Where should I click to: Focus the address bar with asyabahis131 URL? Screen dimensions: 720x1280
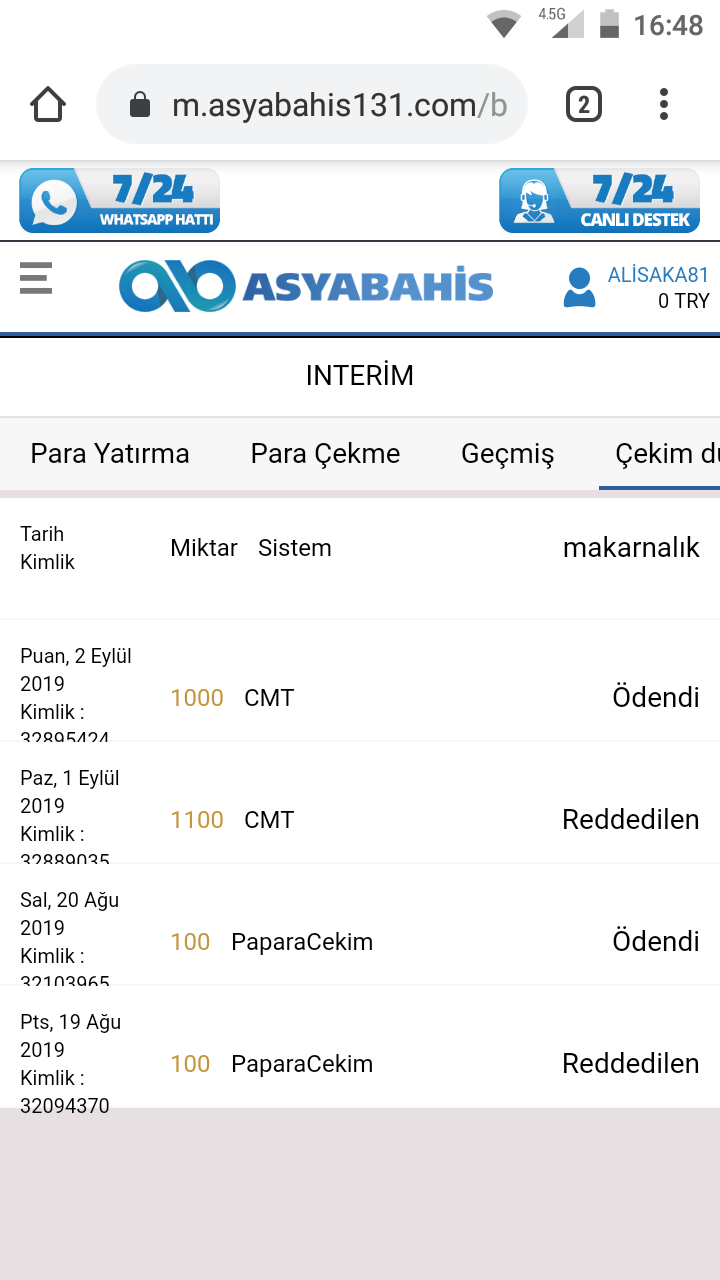(x=338, y=105)
